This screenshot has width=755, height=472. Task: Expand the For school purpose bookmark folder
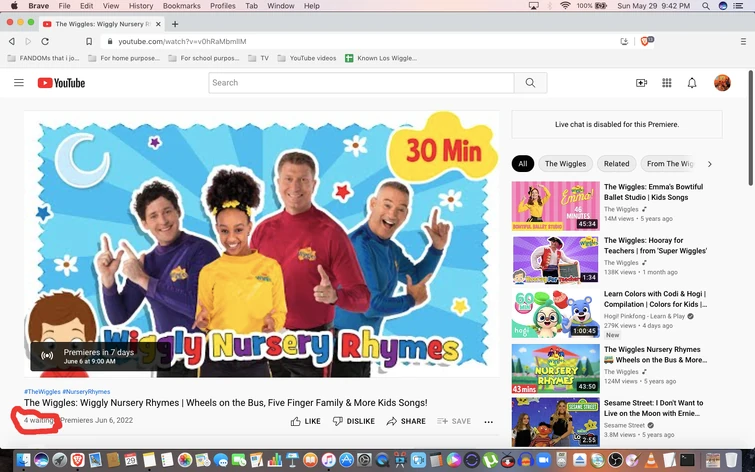point(204,58)
